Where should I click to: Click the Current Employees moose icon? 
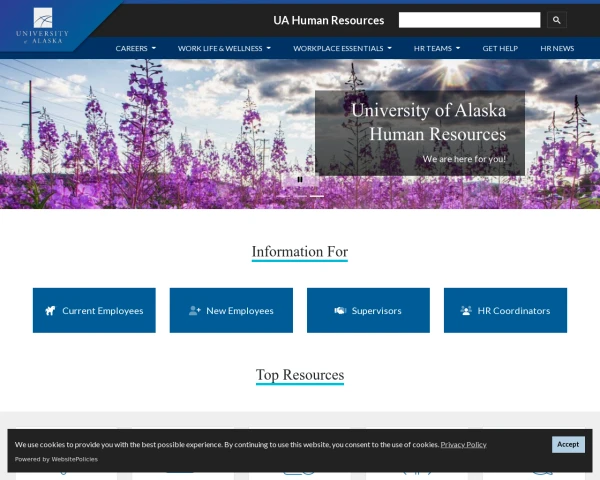(x=50, y=311)
